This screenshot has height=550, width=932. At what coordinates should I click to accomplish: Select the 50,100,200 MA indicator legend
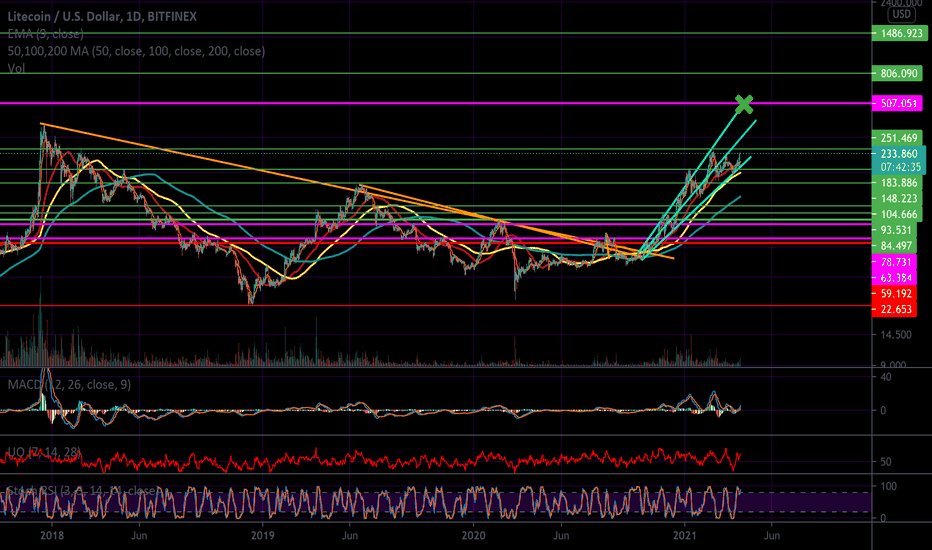pos(136,51)
